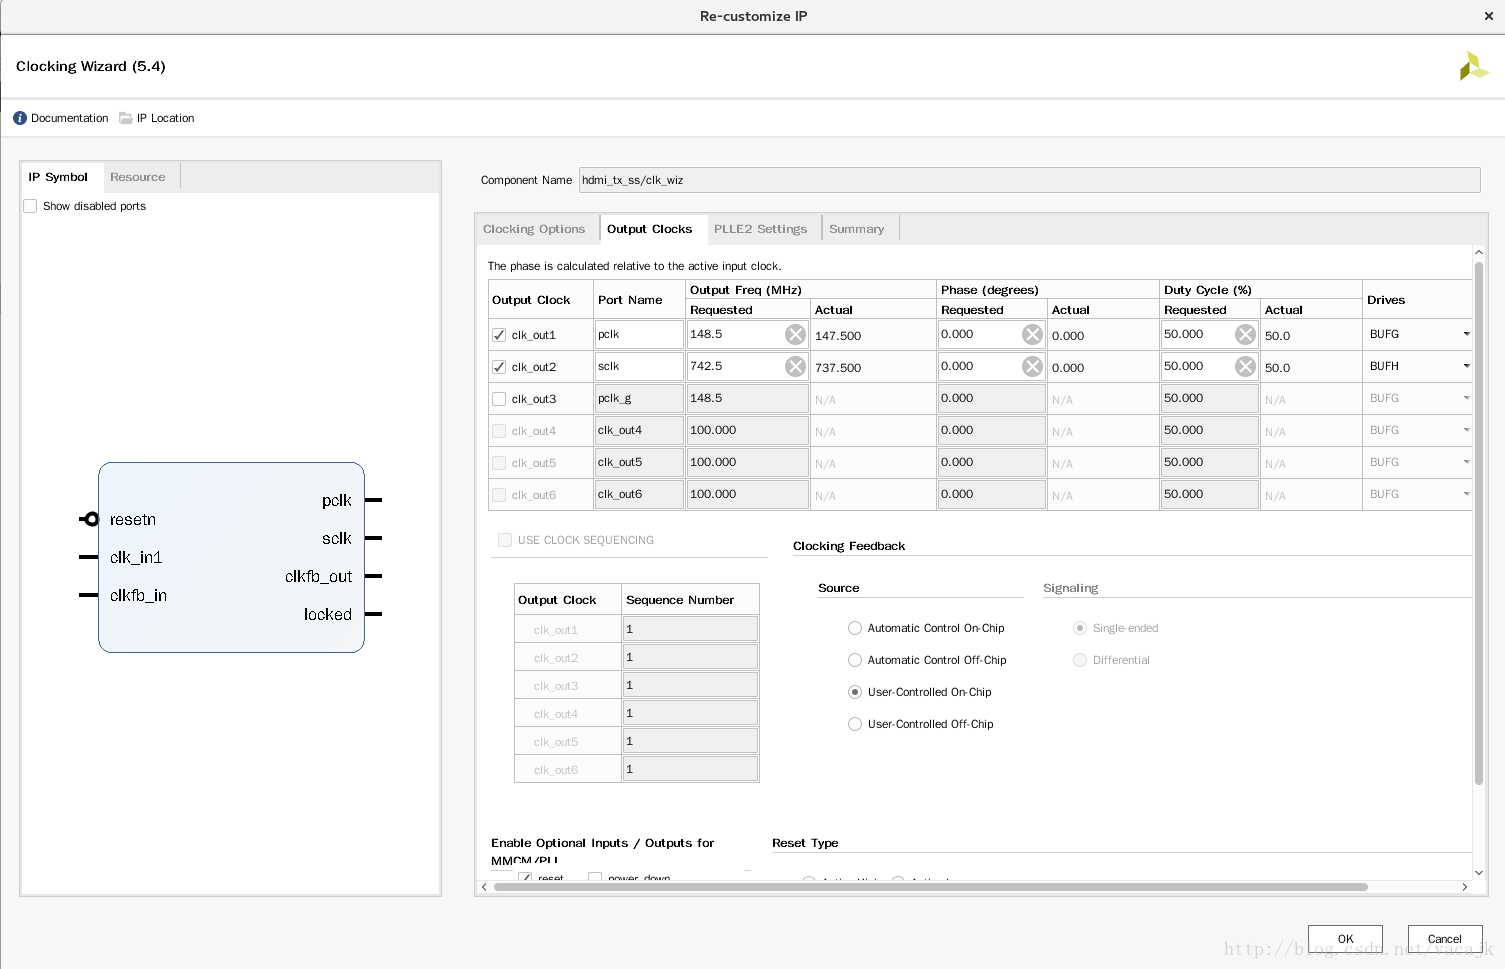Open the Documentation info icon
1505x969 pixels.
20,118
